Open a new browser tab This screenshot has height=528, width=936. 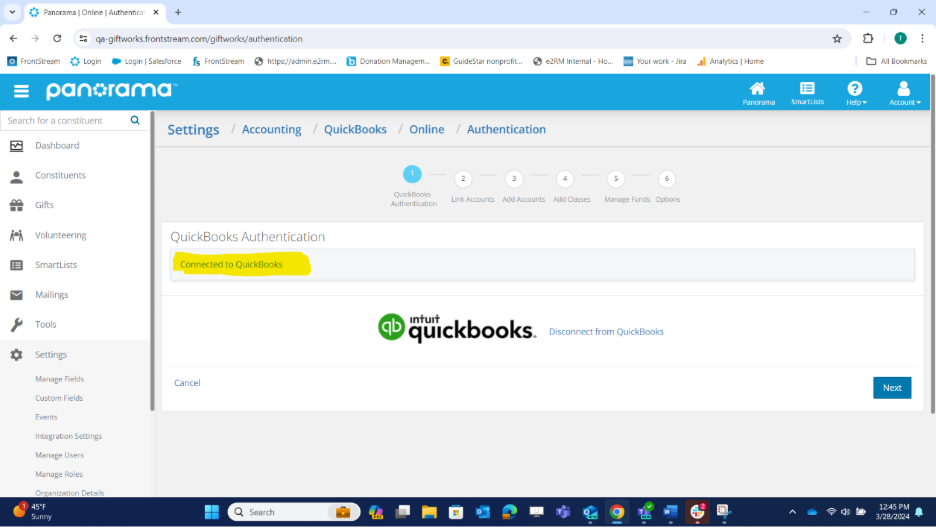[x=178, y=12]
